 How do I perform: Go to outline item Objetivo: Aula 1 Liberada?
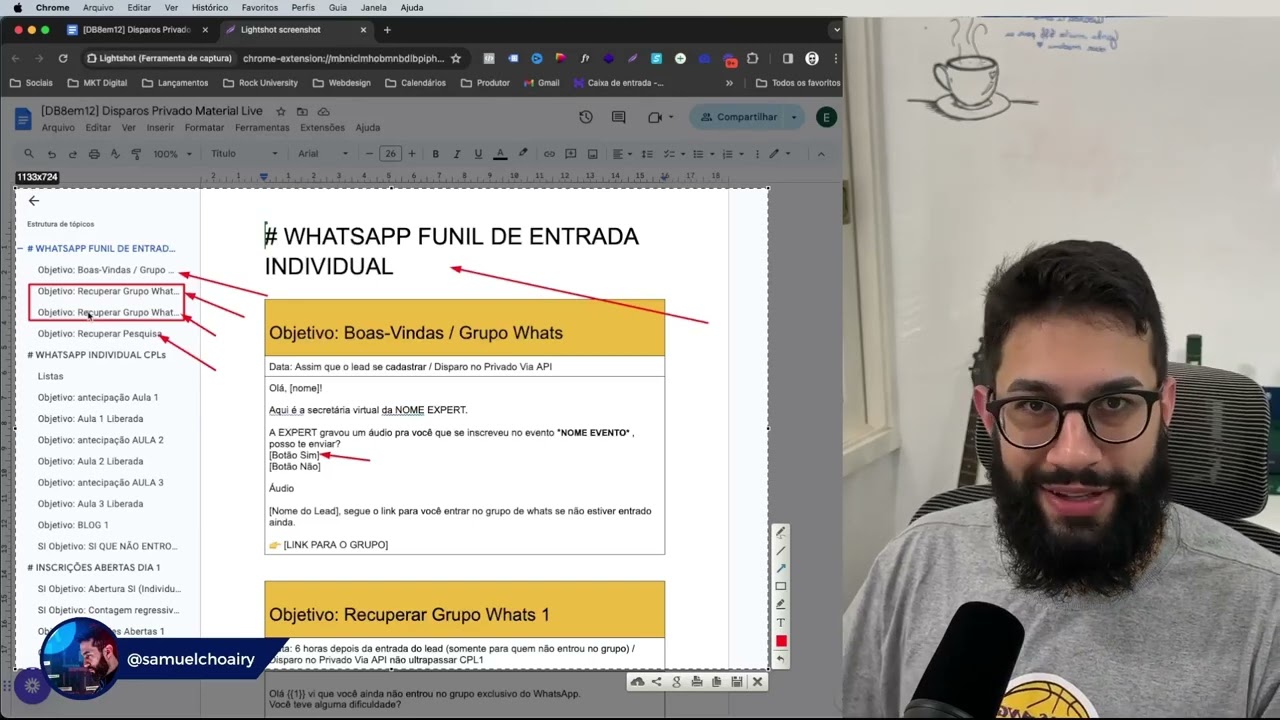(90, 419)
